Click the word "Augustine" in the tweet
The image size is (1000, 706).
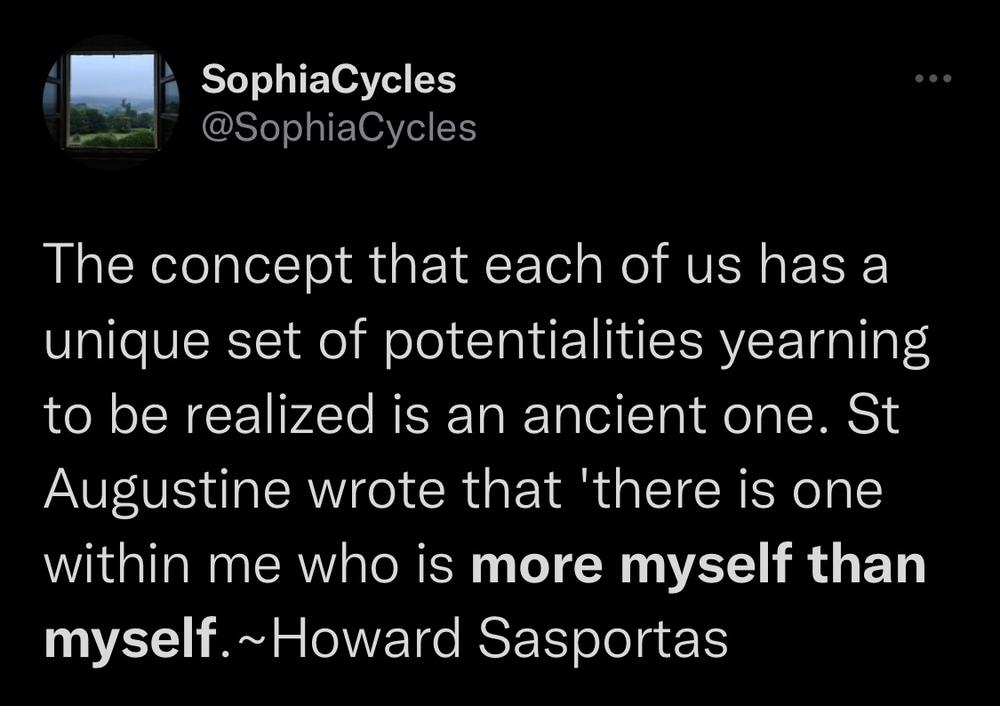[x=167, y=490]
